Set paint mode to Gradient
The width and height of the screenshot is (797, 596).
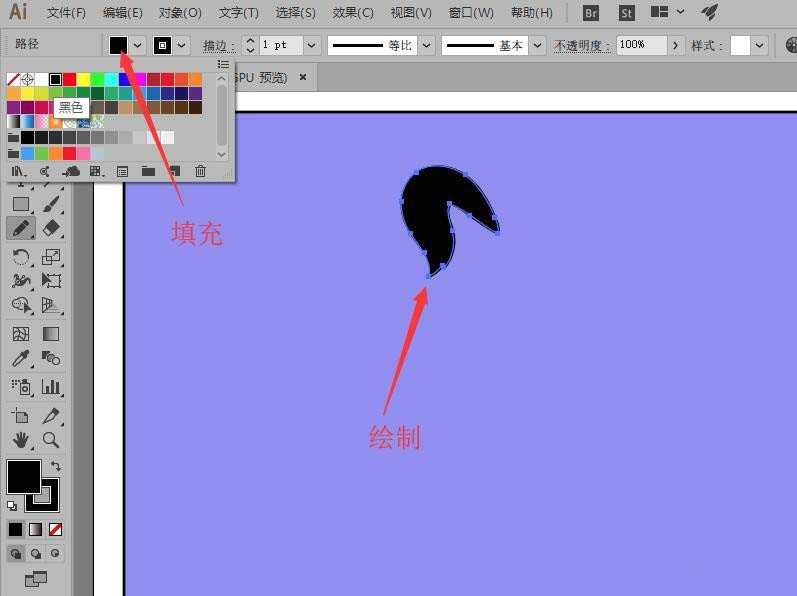[x=36, y=529]
